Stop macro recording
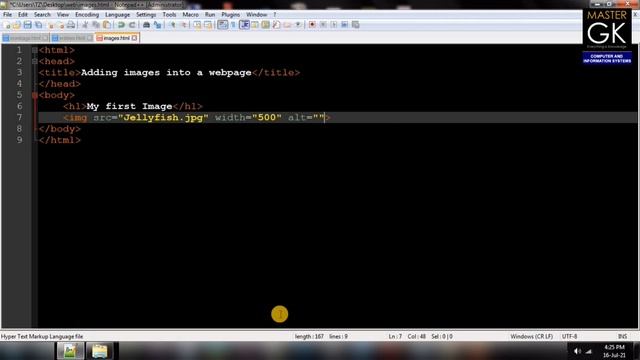 (x=323, y=25)
